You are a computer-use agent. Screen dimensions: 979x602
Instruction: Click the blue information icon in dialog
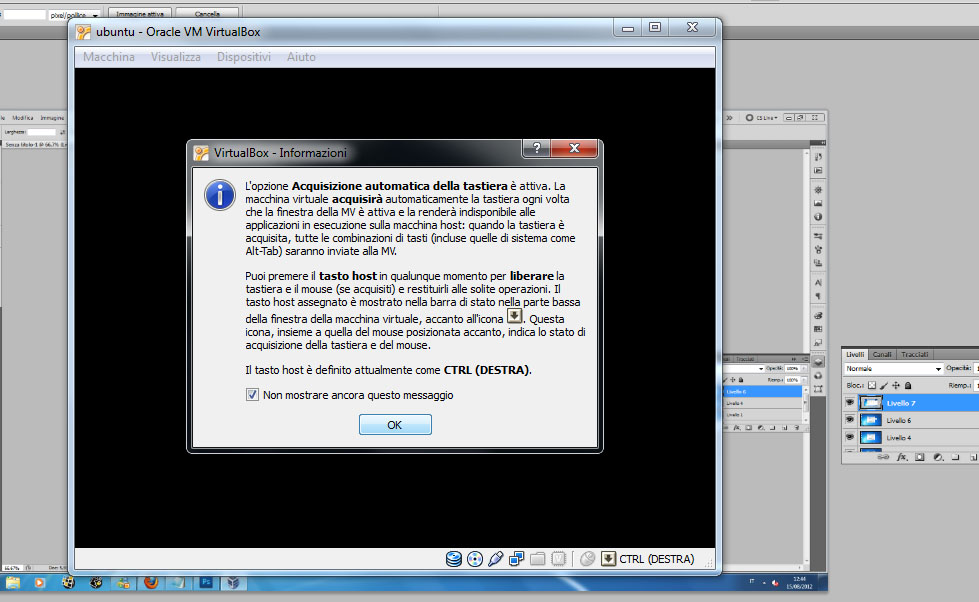(220, 195)
